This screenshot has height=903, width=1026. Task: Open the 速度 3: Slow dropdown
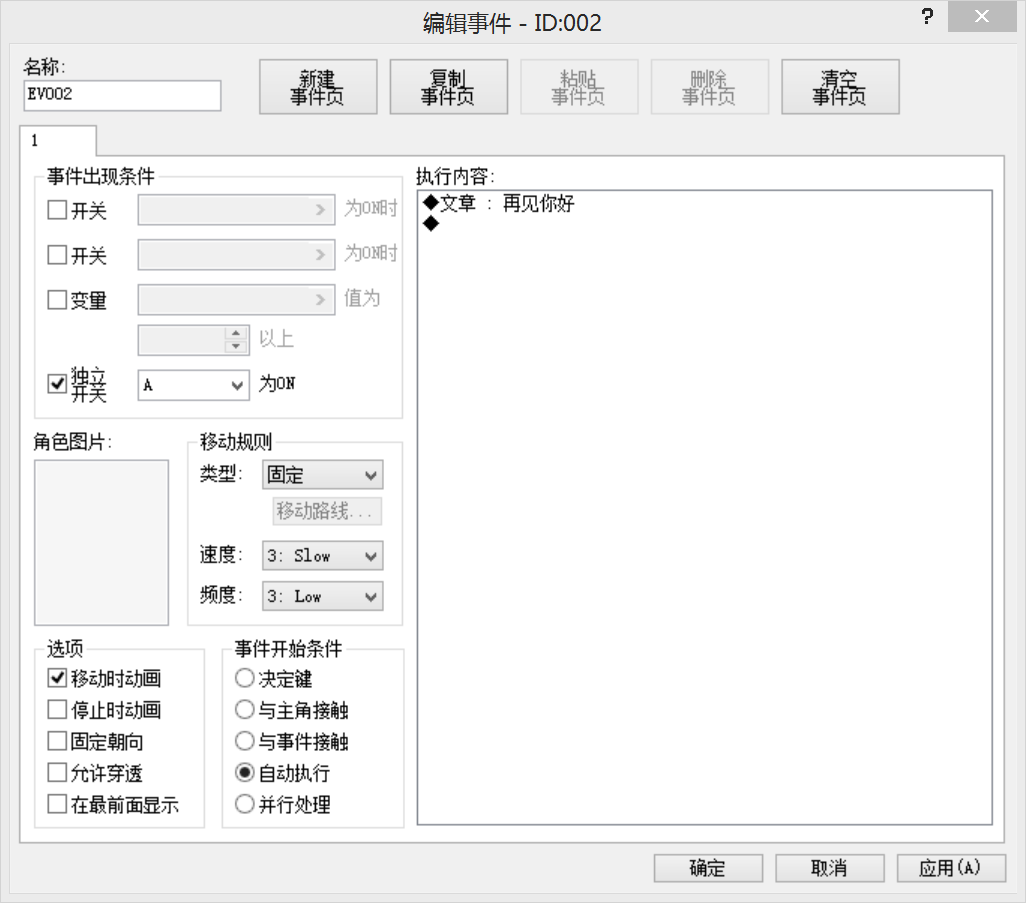[x=323, y=556]
